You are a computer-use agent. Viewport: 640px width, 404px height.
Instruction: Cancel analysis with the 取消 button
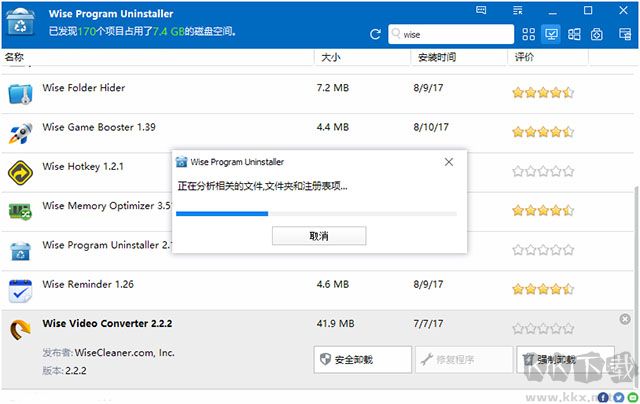click(319, 236)
